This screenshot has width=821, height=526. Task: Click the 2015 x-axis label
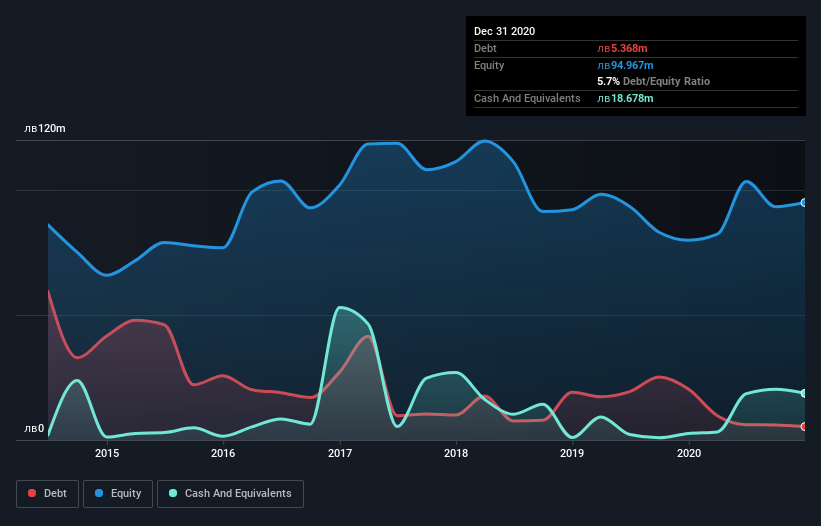(107, 453)
